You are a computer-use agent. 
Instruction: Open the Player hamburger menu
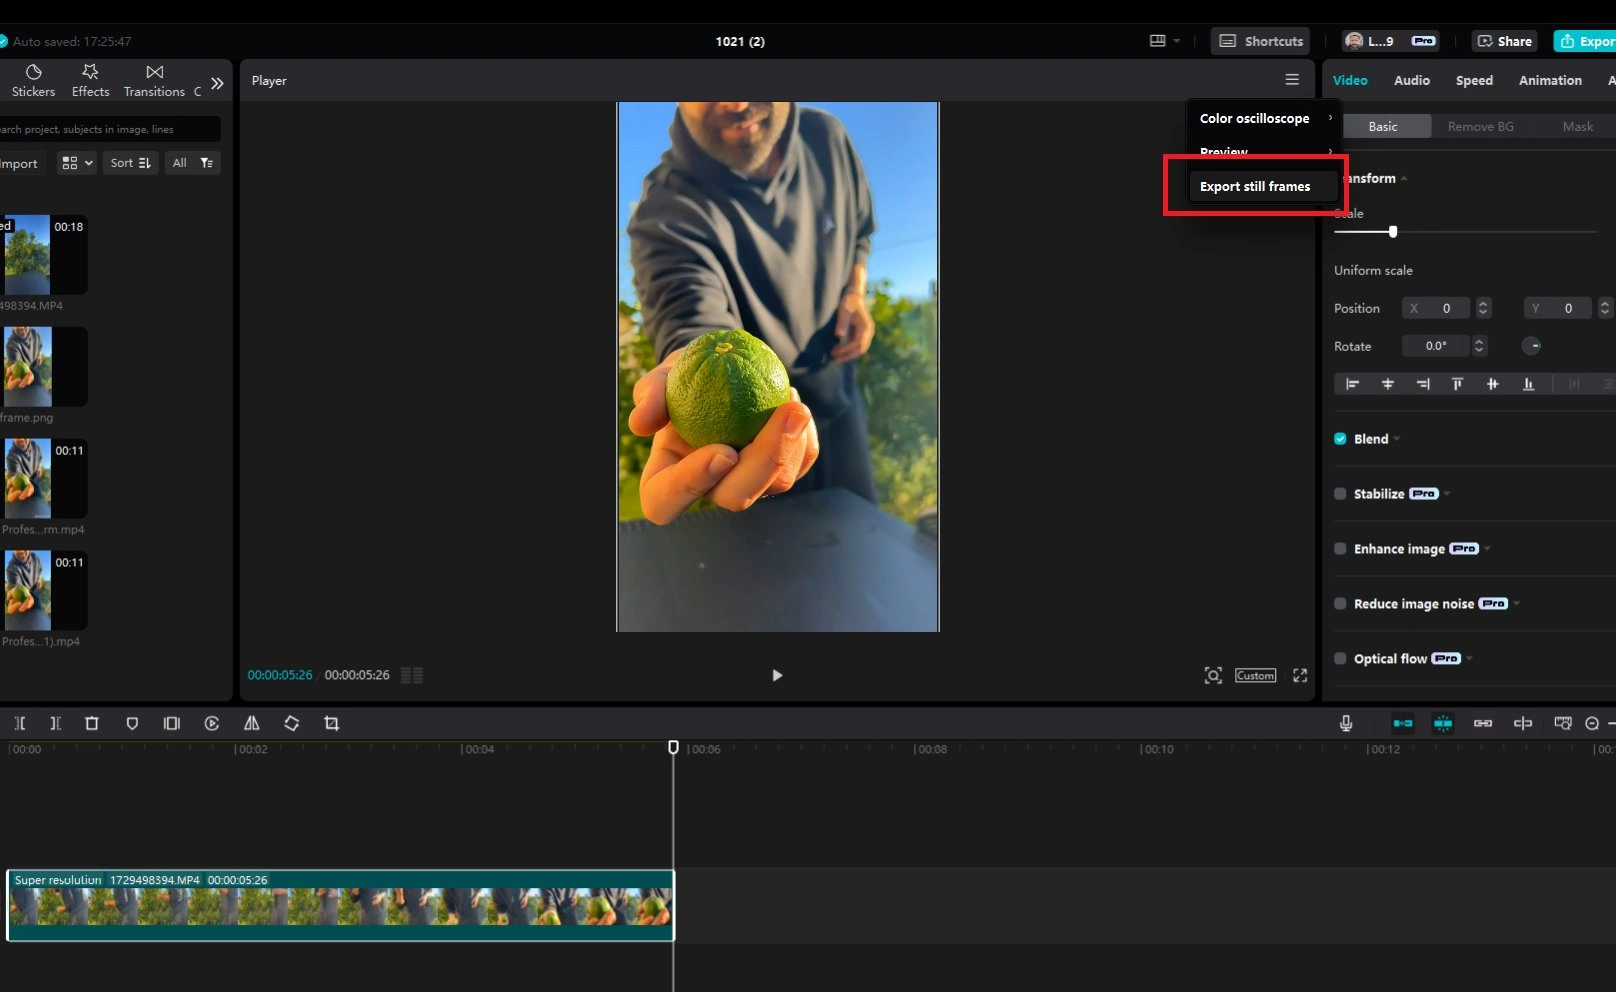[1292, 80]
